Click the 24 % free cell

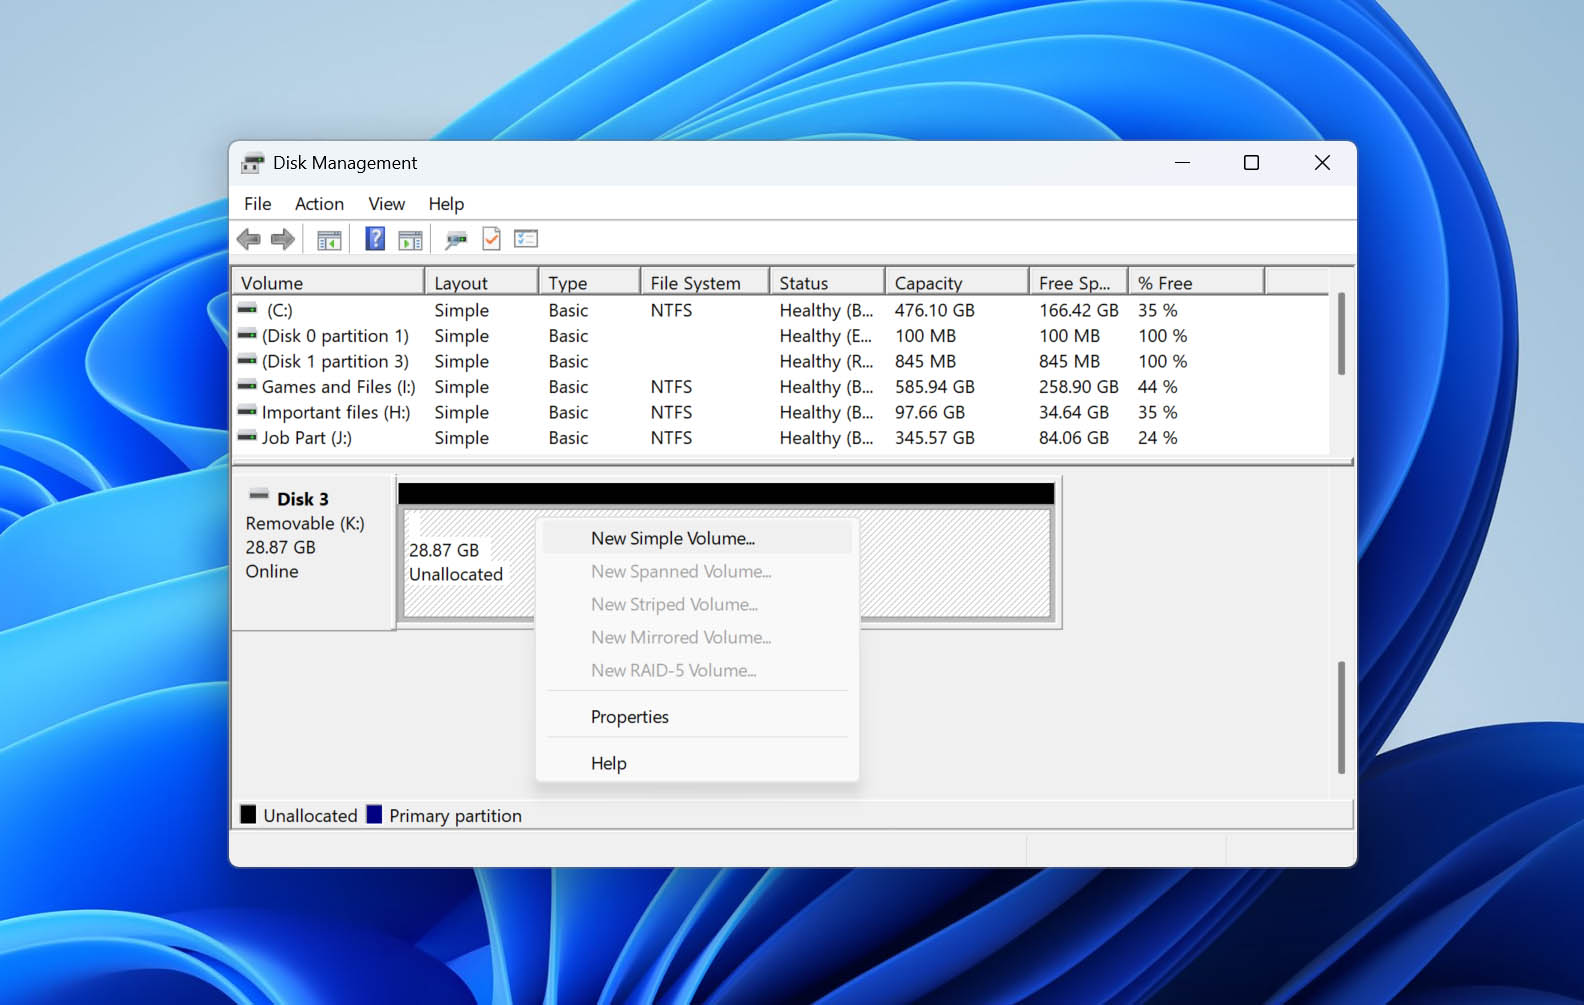click(1158, 438)
